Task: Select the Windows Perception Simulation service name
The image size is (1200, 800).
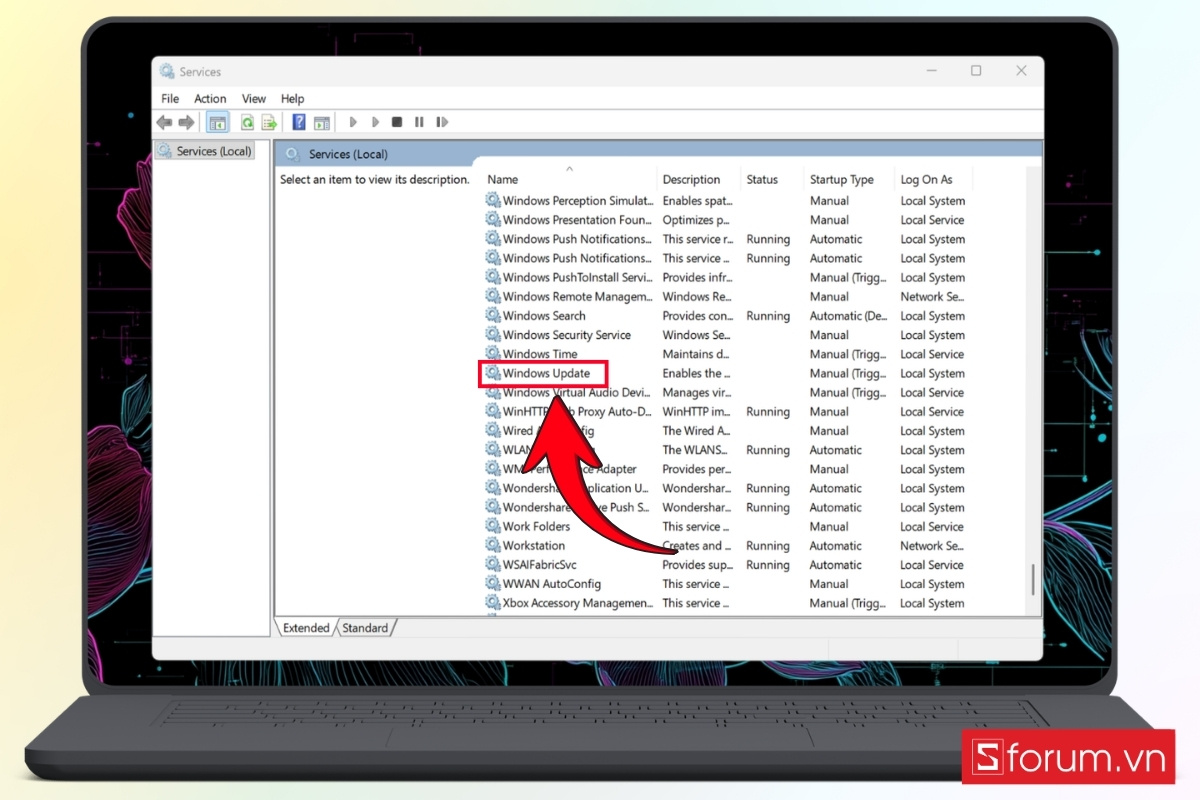Action: click(x=578, y=201)
